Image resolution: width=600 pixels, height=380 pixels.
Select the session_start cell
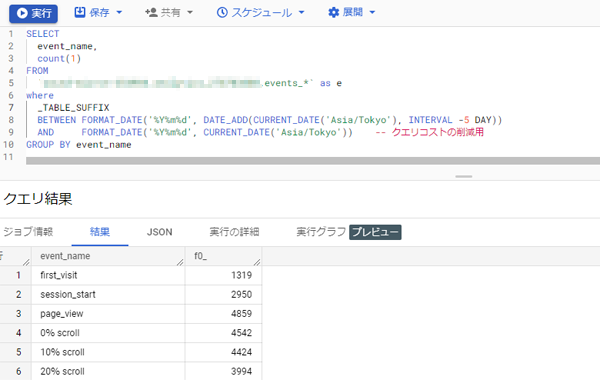(108, 295)
